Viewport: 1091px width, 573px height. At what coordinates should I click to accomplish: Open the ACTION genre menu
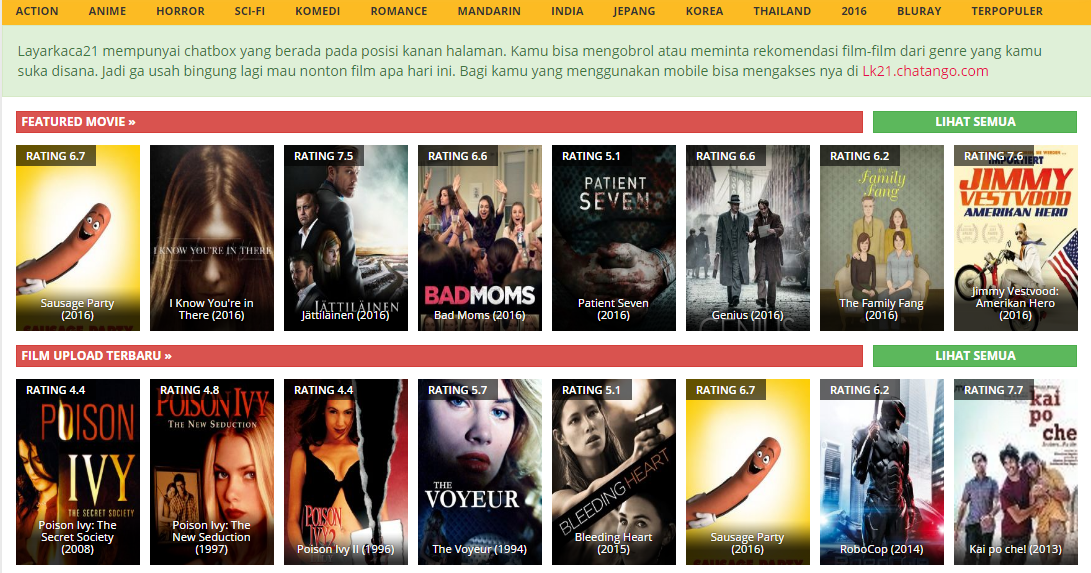(37, 11)
